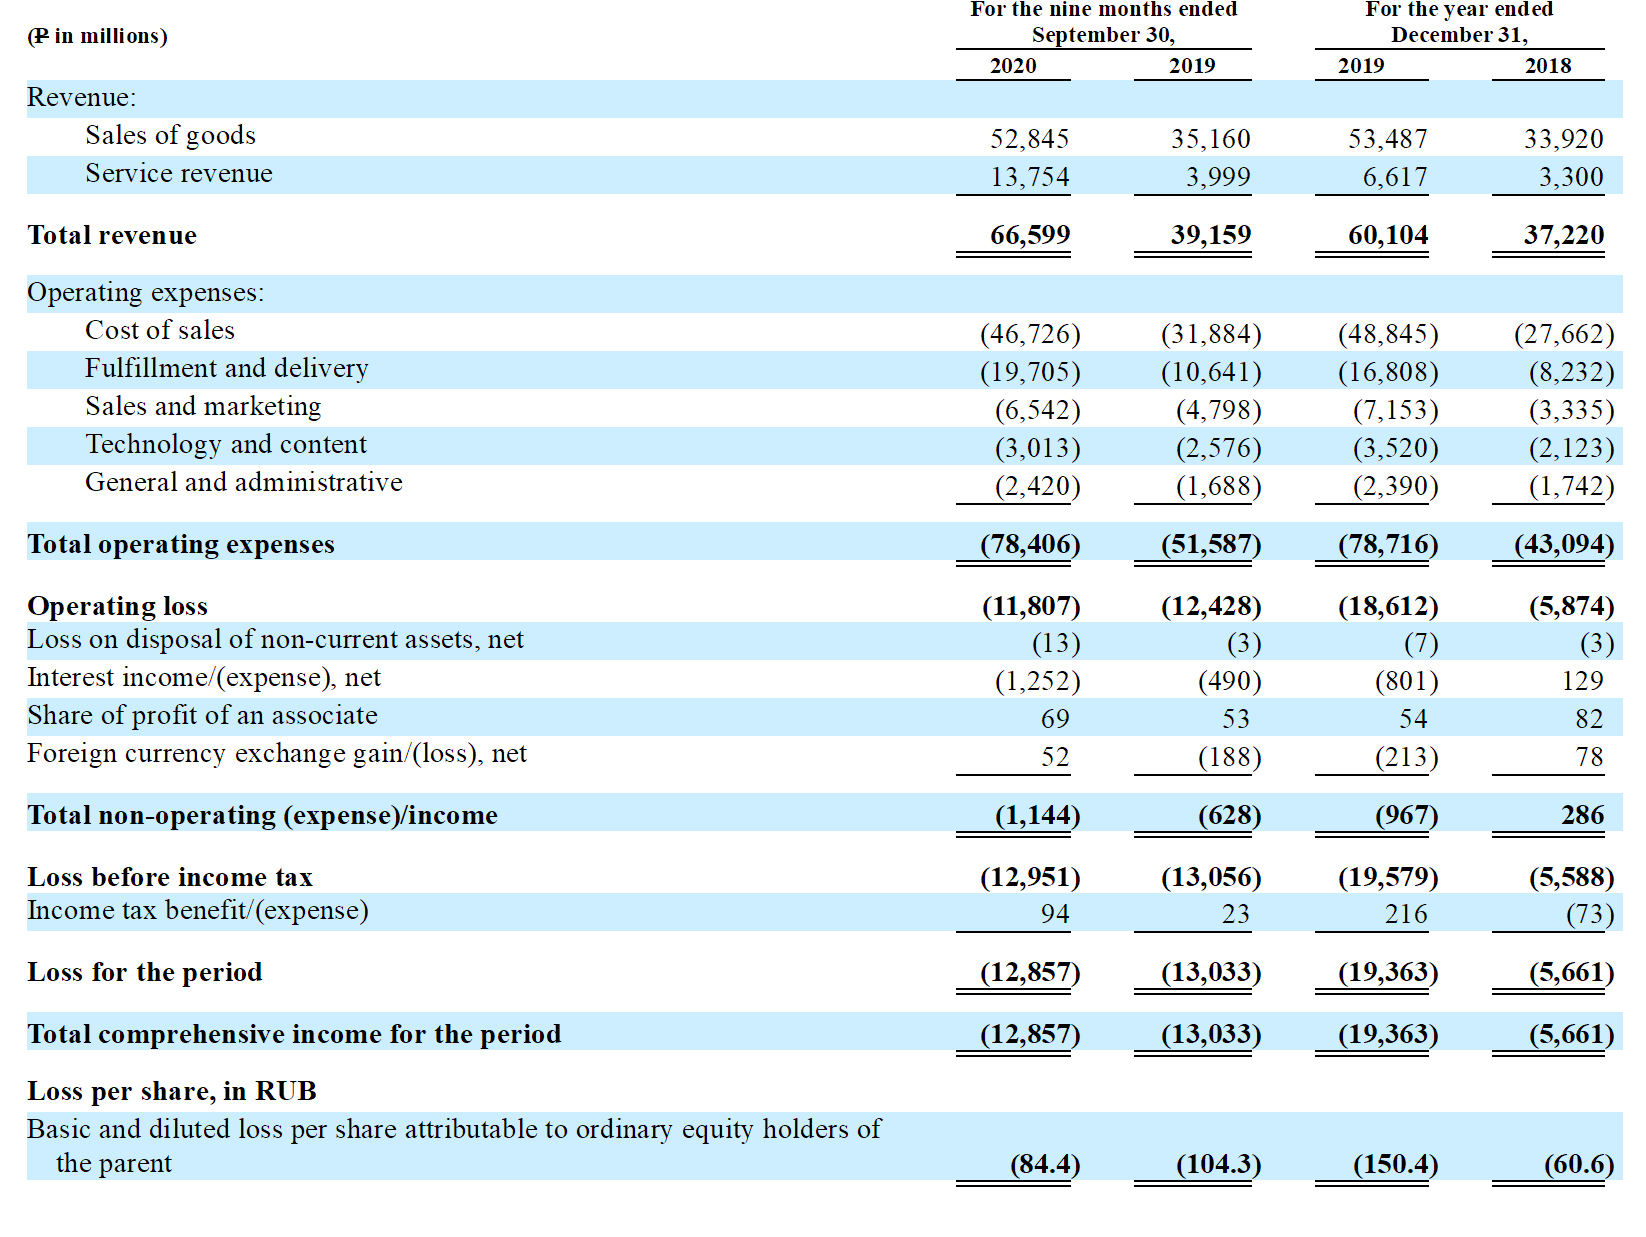Select the 2020 sales of goods value 52,845
Image resolution: width=1646 pixels, height=1237 pixels.
tap(1029, 139)
